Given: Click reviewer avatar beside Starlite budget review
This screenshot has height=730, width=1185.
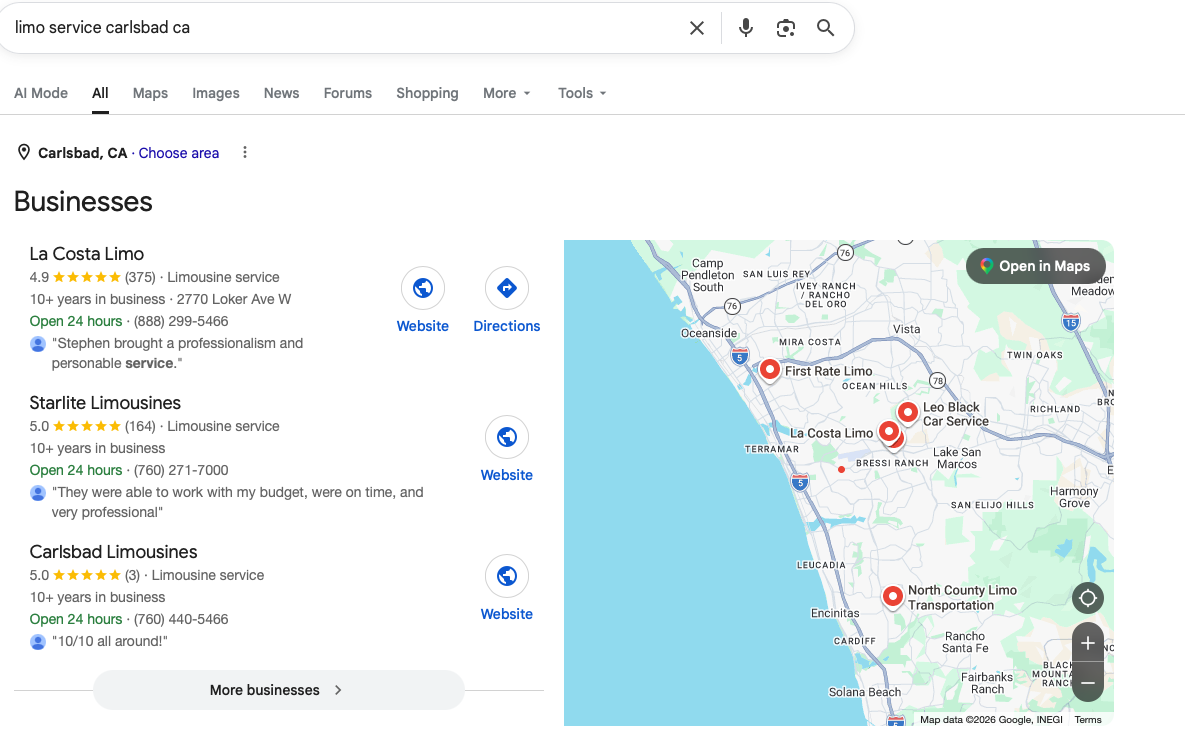Looking at the screenshot, I should pyautogui.click(x=38, y=493).
